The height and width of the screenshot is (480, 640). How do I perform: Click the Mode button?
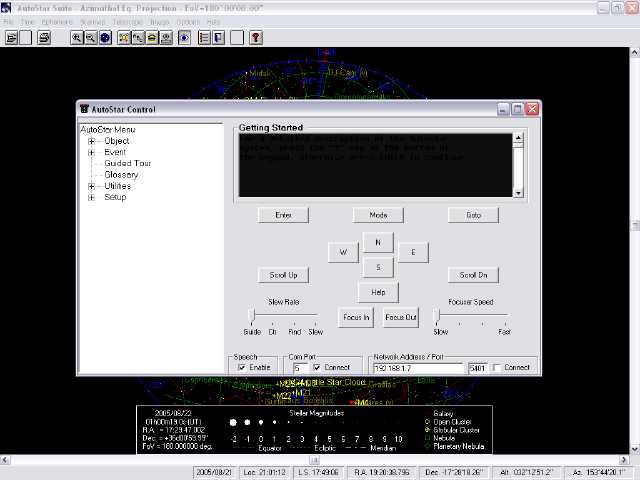coord(378,215)
